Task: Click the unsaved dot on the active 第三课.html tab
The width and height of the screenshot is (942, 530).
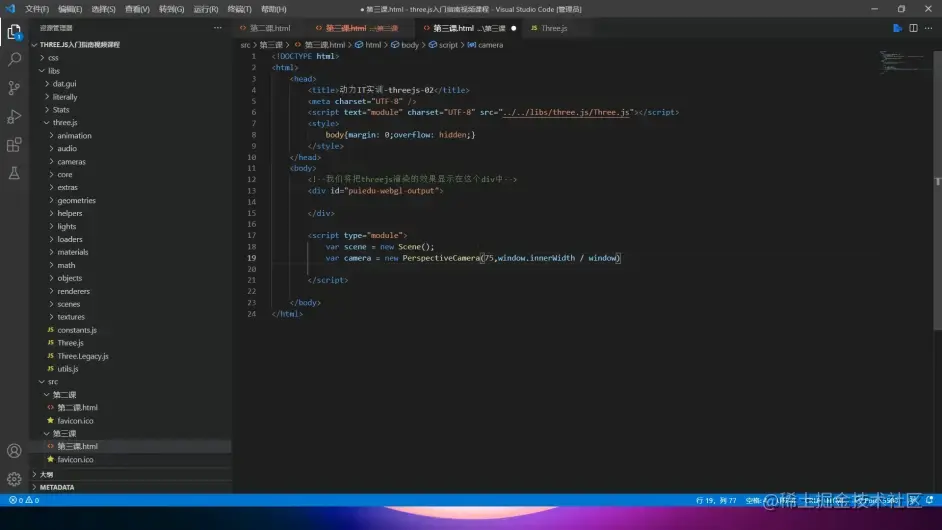Action: pyautogui.click(x=513, y=28)
